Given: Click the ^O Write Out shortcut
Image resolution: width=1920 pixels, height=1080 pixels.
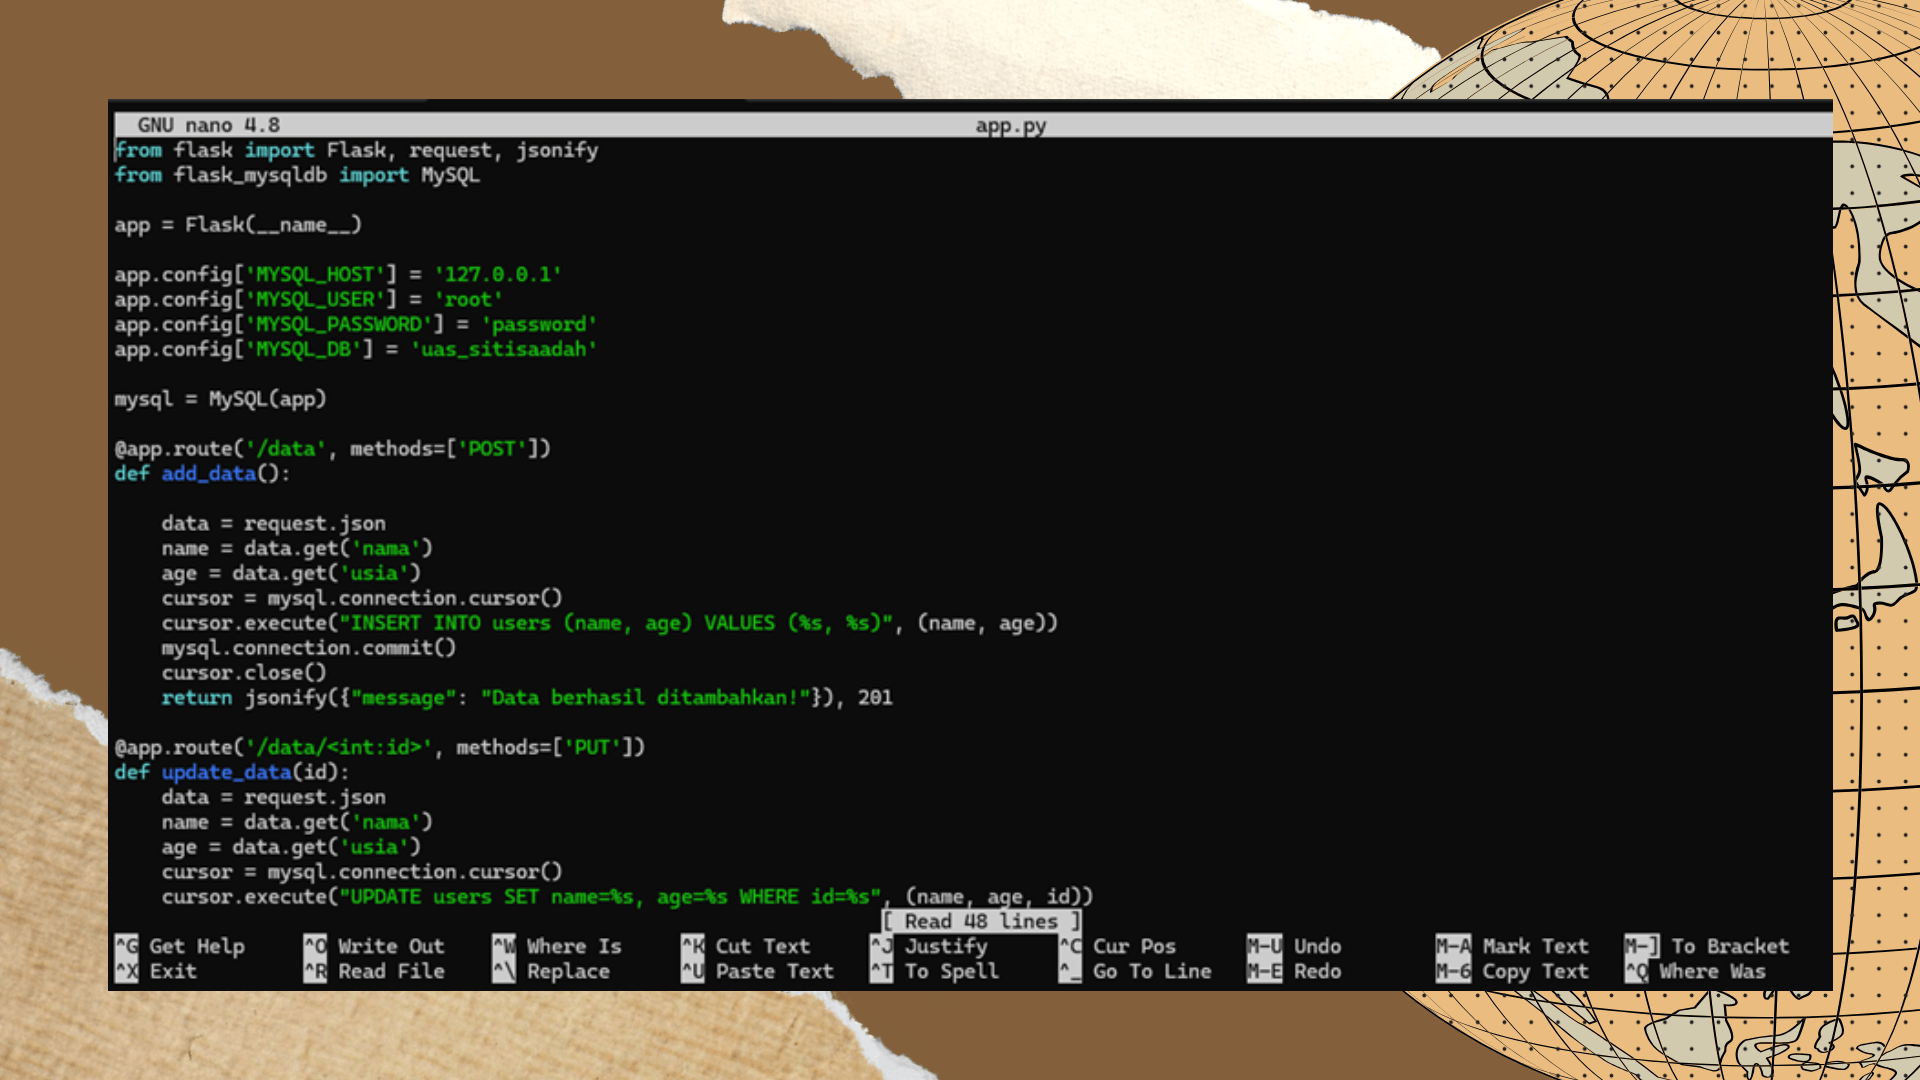Looking at the screenshot, I should 374,946.
